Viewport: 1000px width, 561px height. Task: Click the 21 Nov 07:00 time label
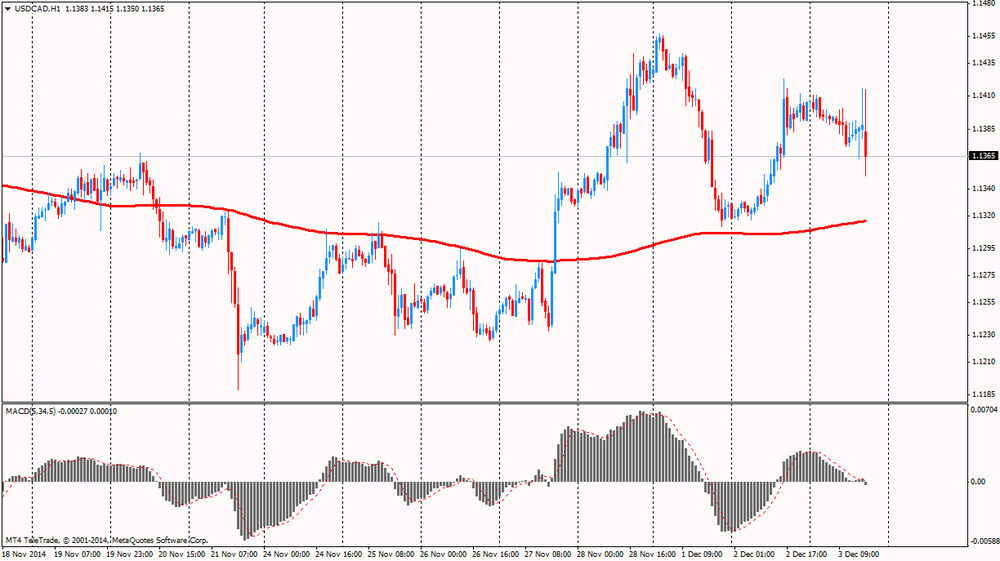234,555
